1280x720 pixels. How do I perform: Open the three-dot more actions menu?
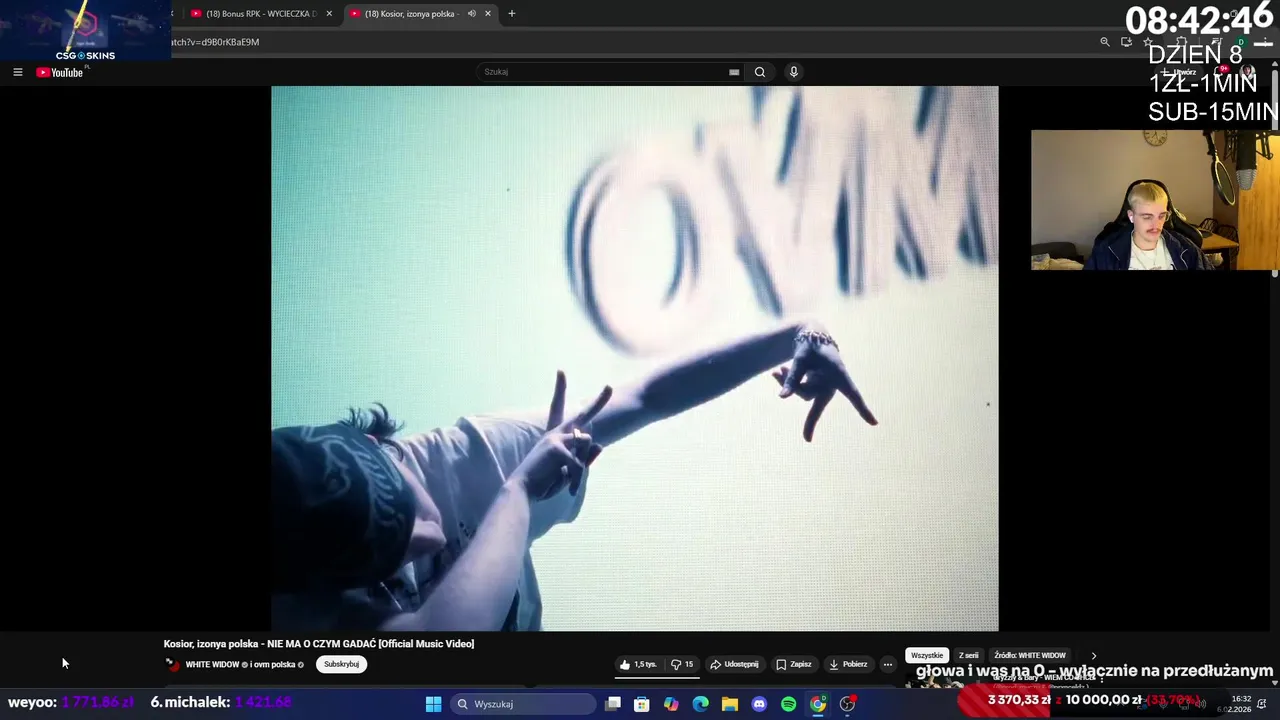click(x=887, y=664)
